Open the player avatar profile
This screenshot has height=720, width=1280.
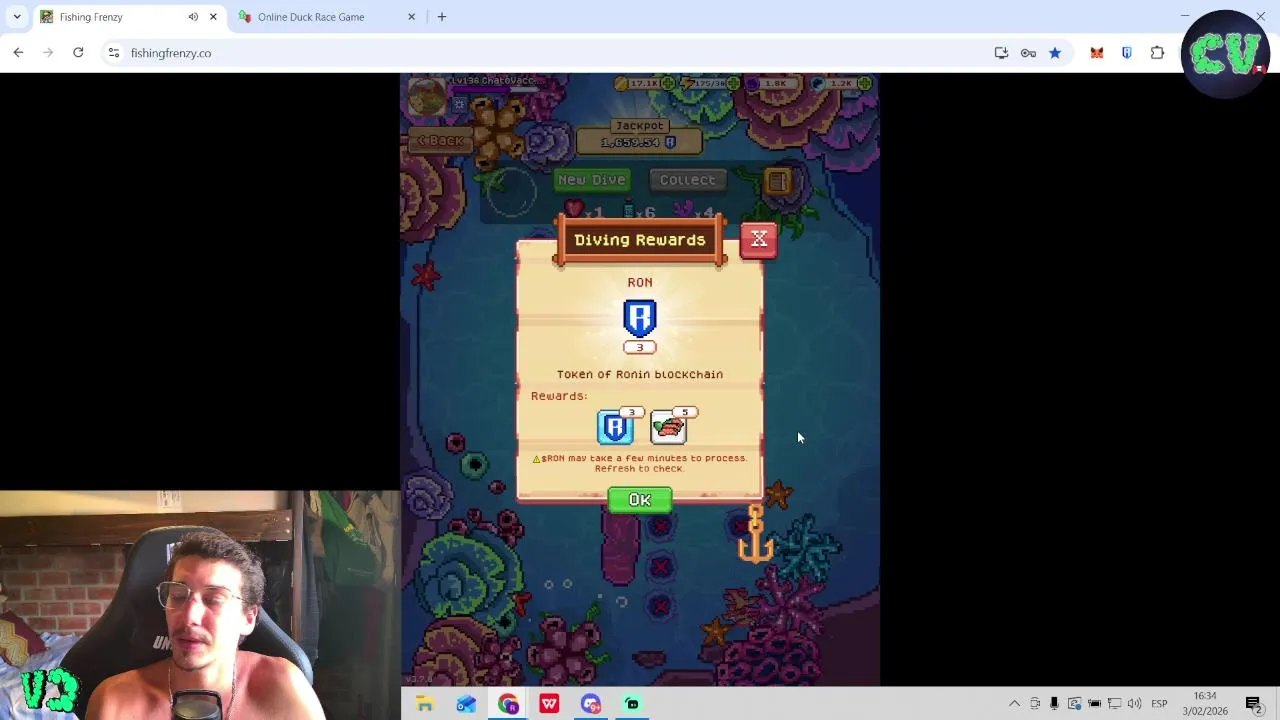[428, 97]
